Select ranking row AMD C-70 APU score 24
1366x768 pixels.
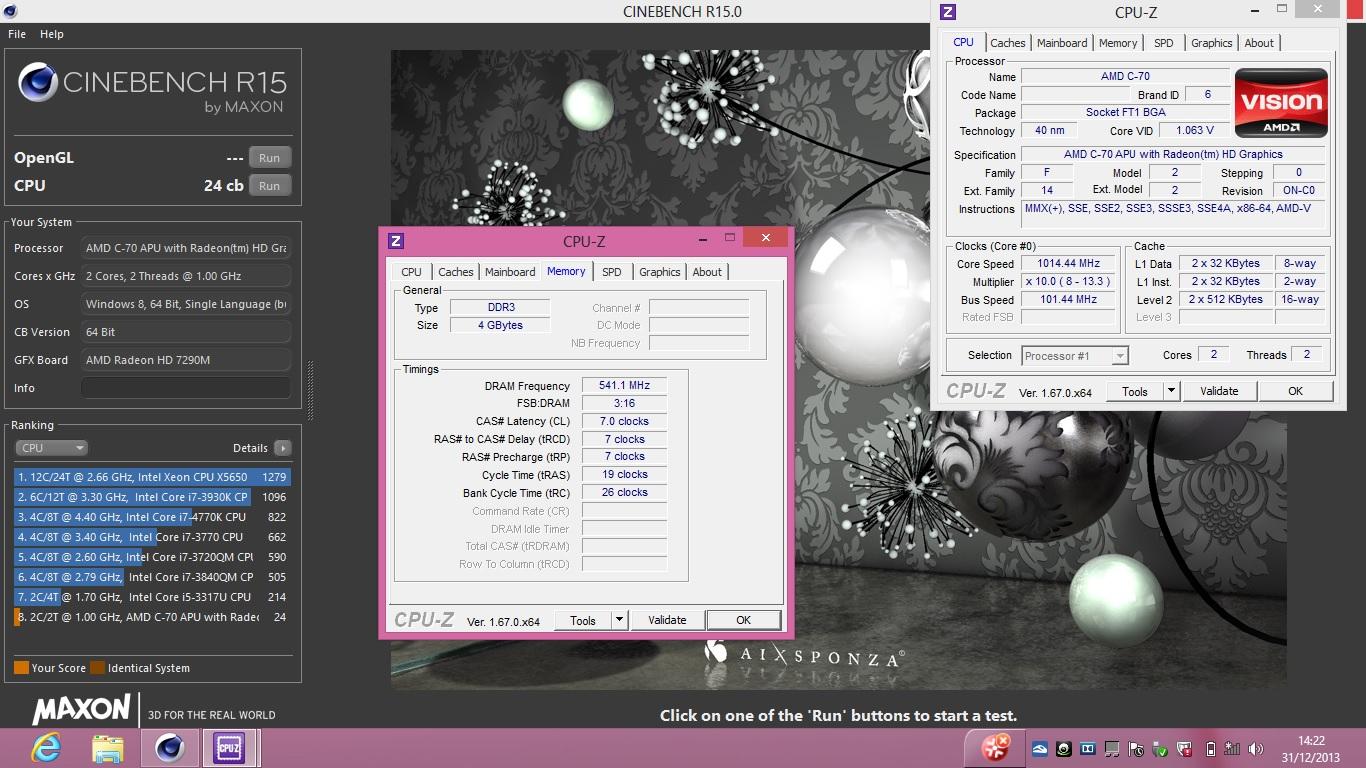(x=152, y=617)
